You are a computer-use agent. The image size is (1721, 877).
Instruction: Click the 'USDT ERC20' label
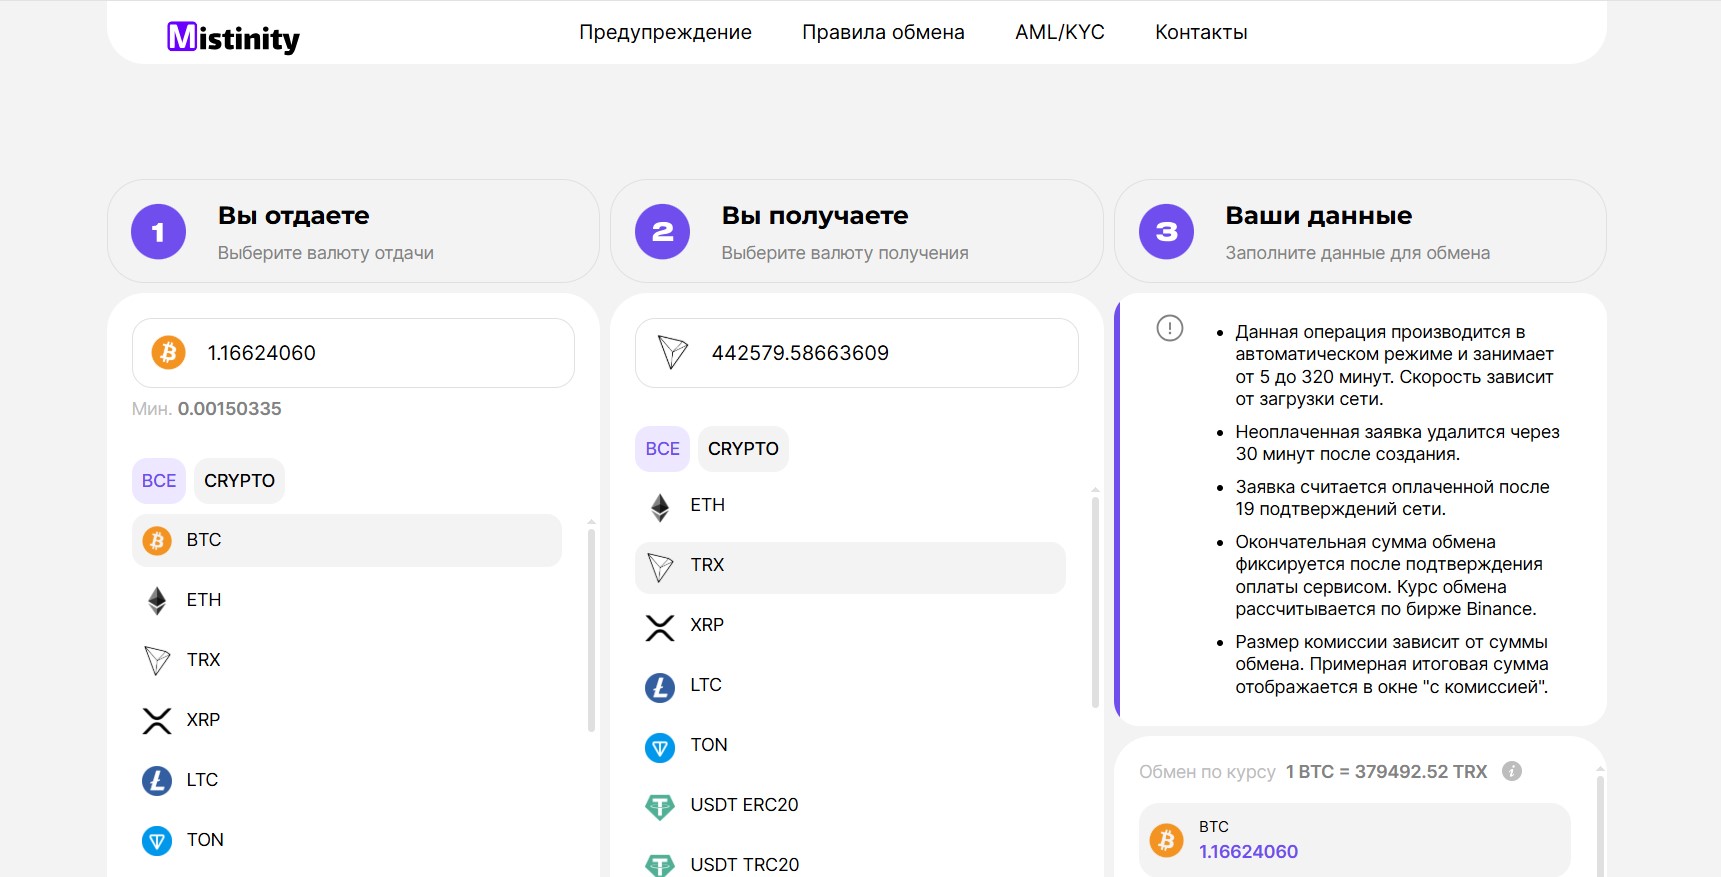[745, 805]
